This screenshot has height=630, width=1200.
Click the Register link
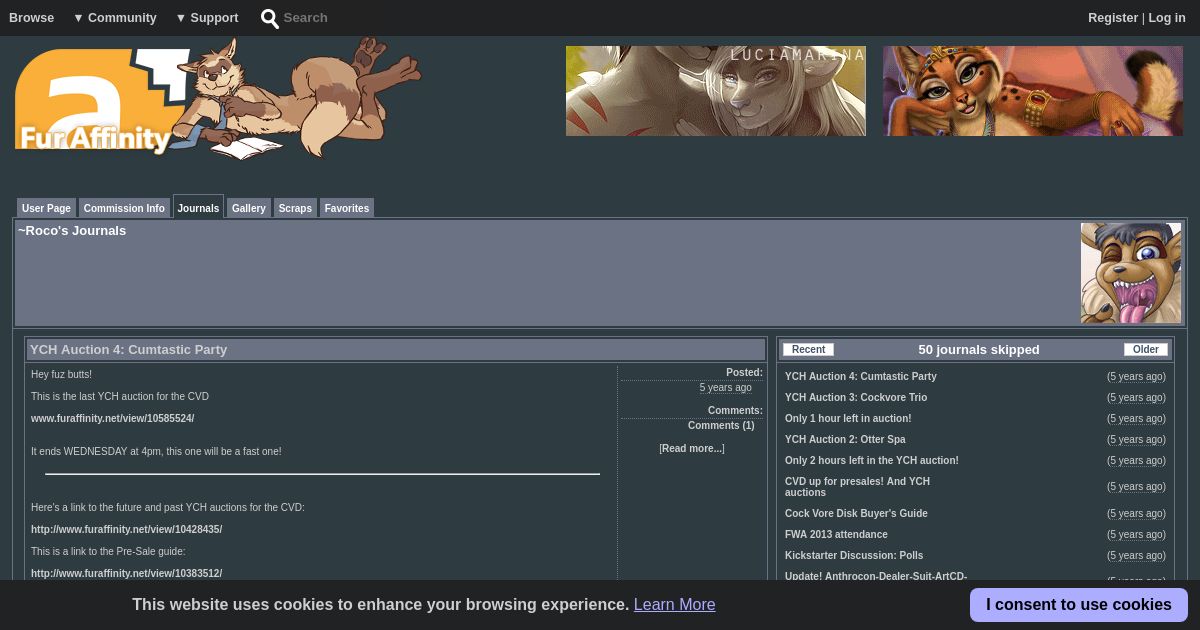1113,18
